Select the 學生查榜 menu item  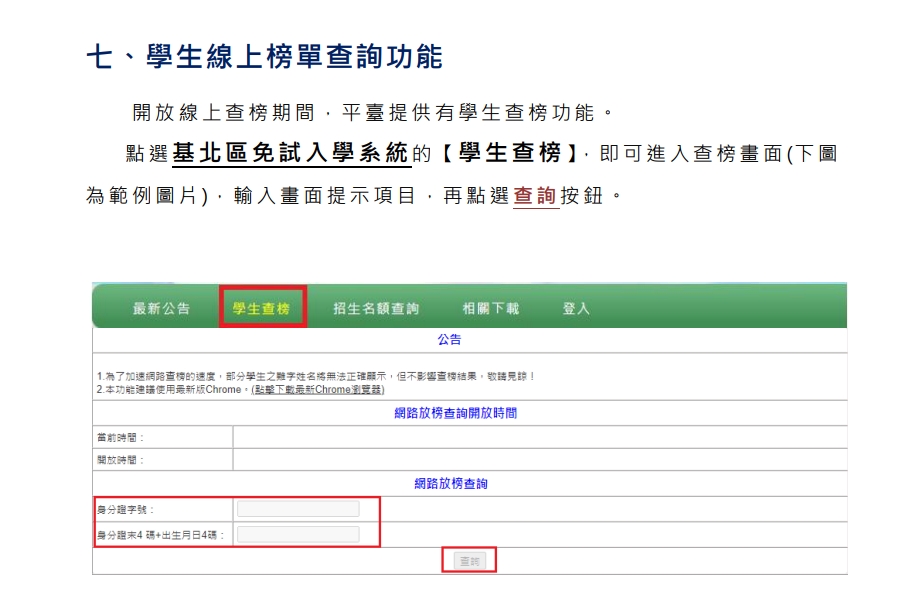[261, 308]
